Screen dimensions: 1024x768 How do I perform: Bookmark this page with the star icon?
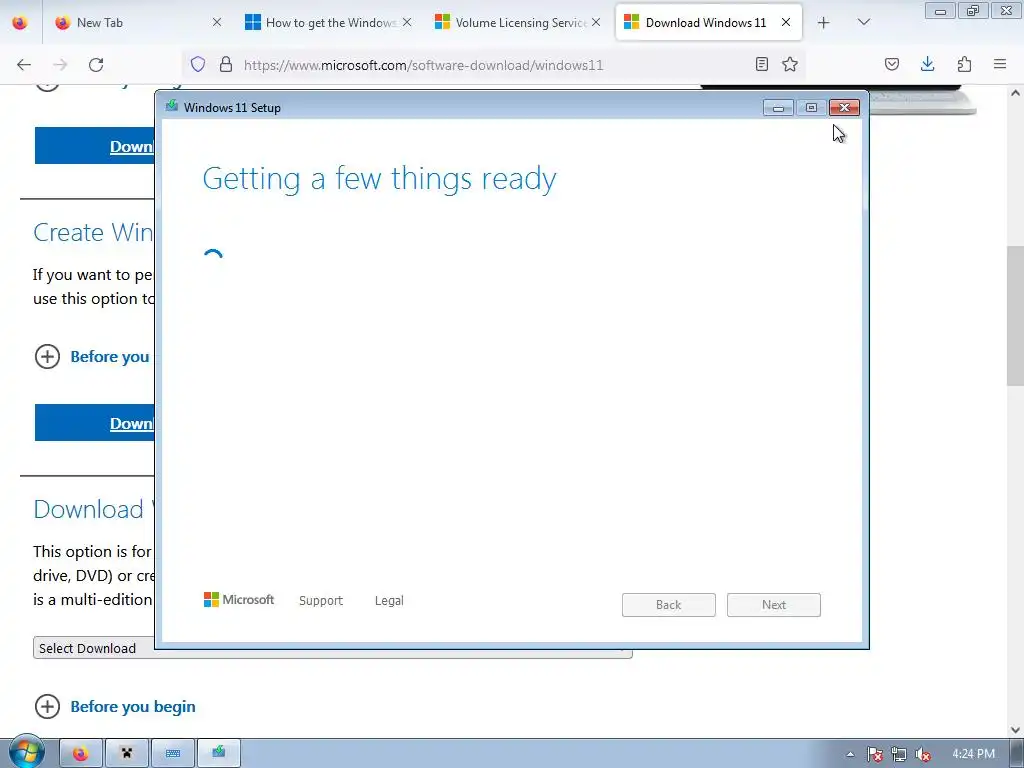pos(790,64)
